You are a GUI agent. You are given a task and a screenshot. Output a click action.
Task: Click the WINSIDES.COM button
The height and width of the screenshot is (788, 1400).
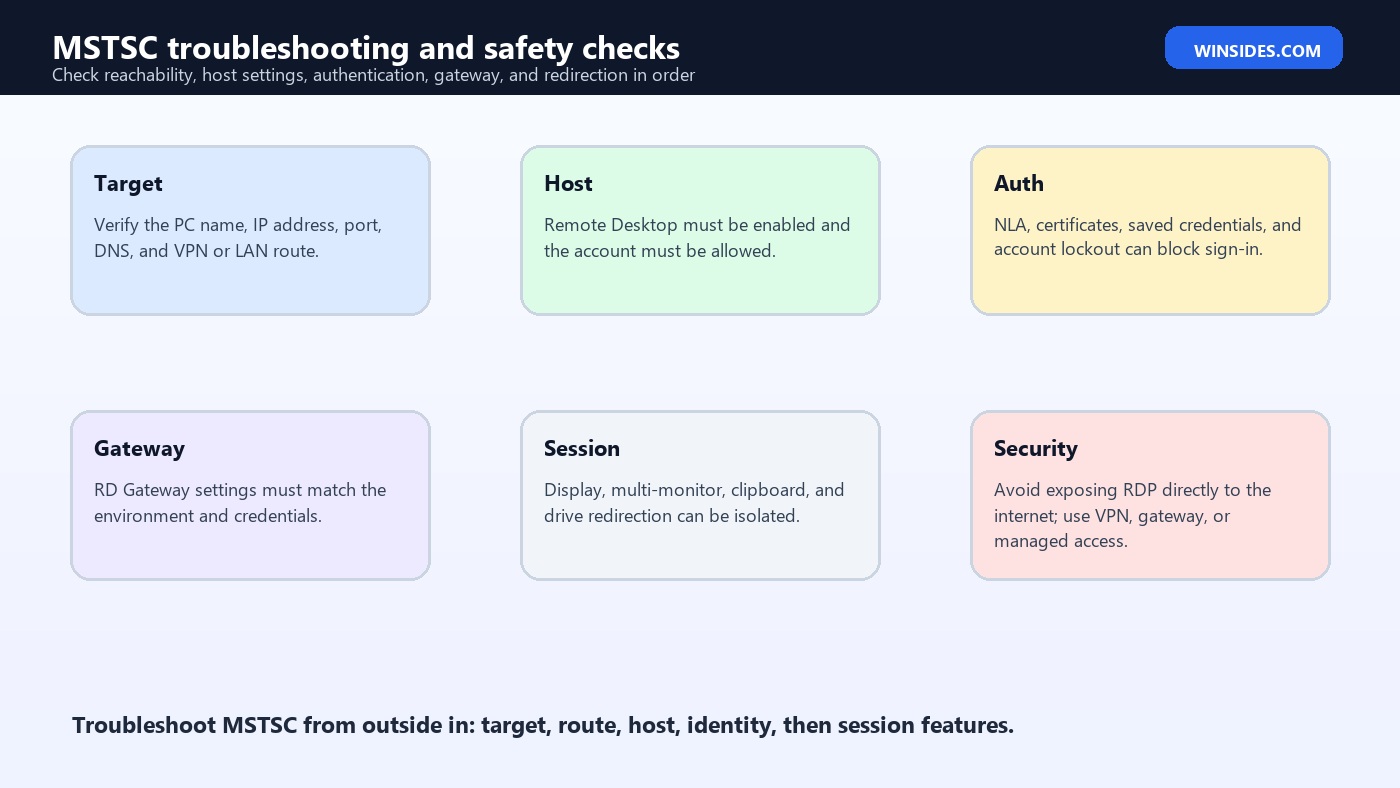[1253, 48]
